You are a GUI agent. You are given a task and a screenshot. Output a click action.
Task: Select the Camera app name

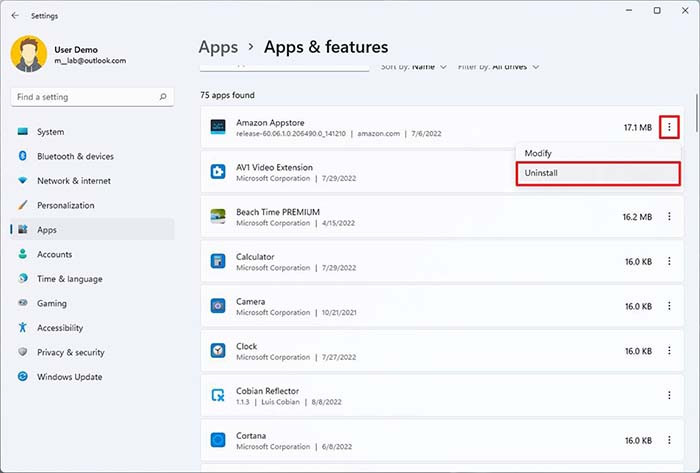250,301
